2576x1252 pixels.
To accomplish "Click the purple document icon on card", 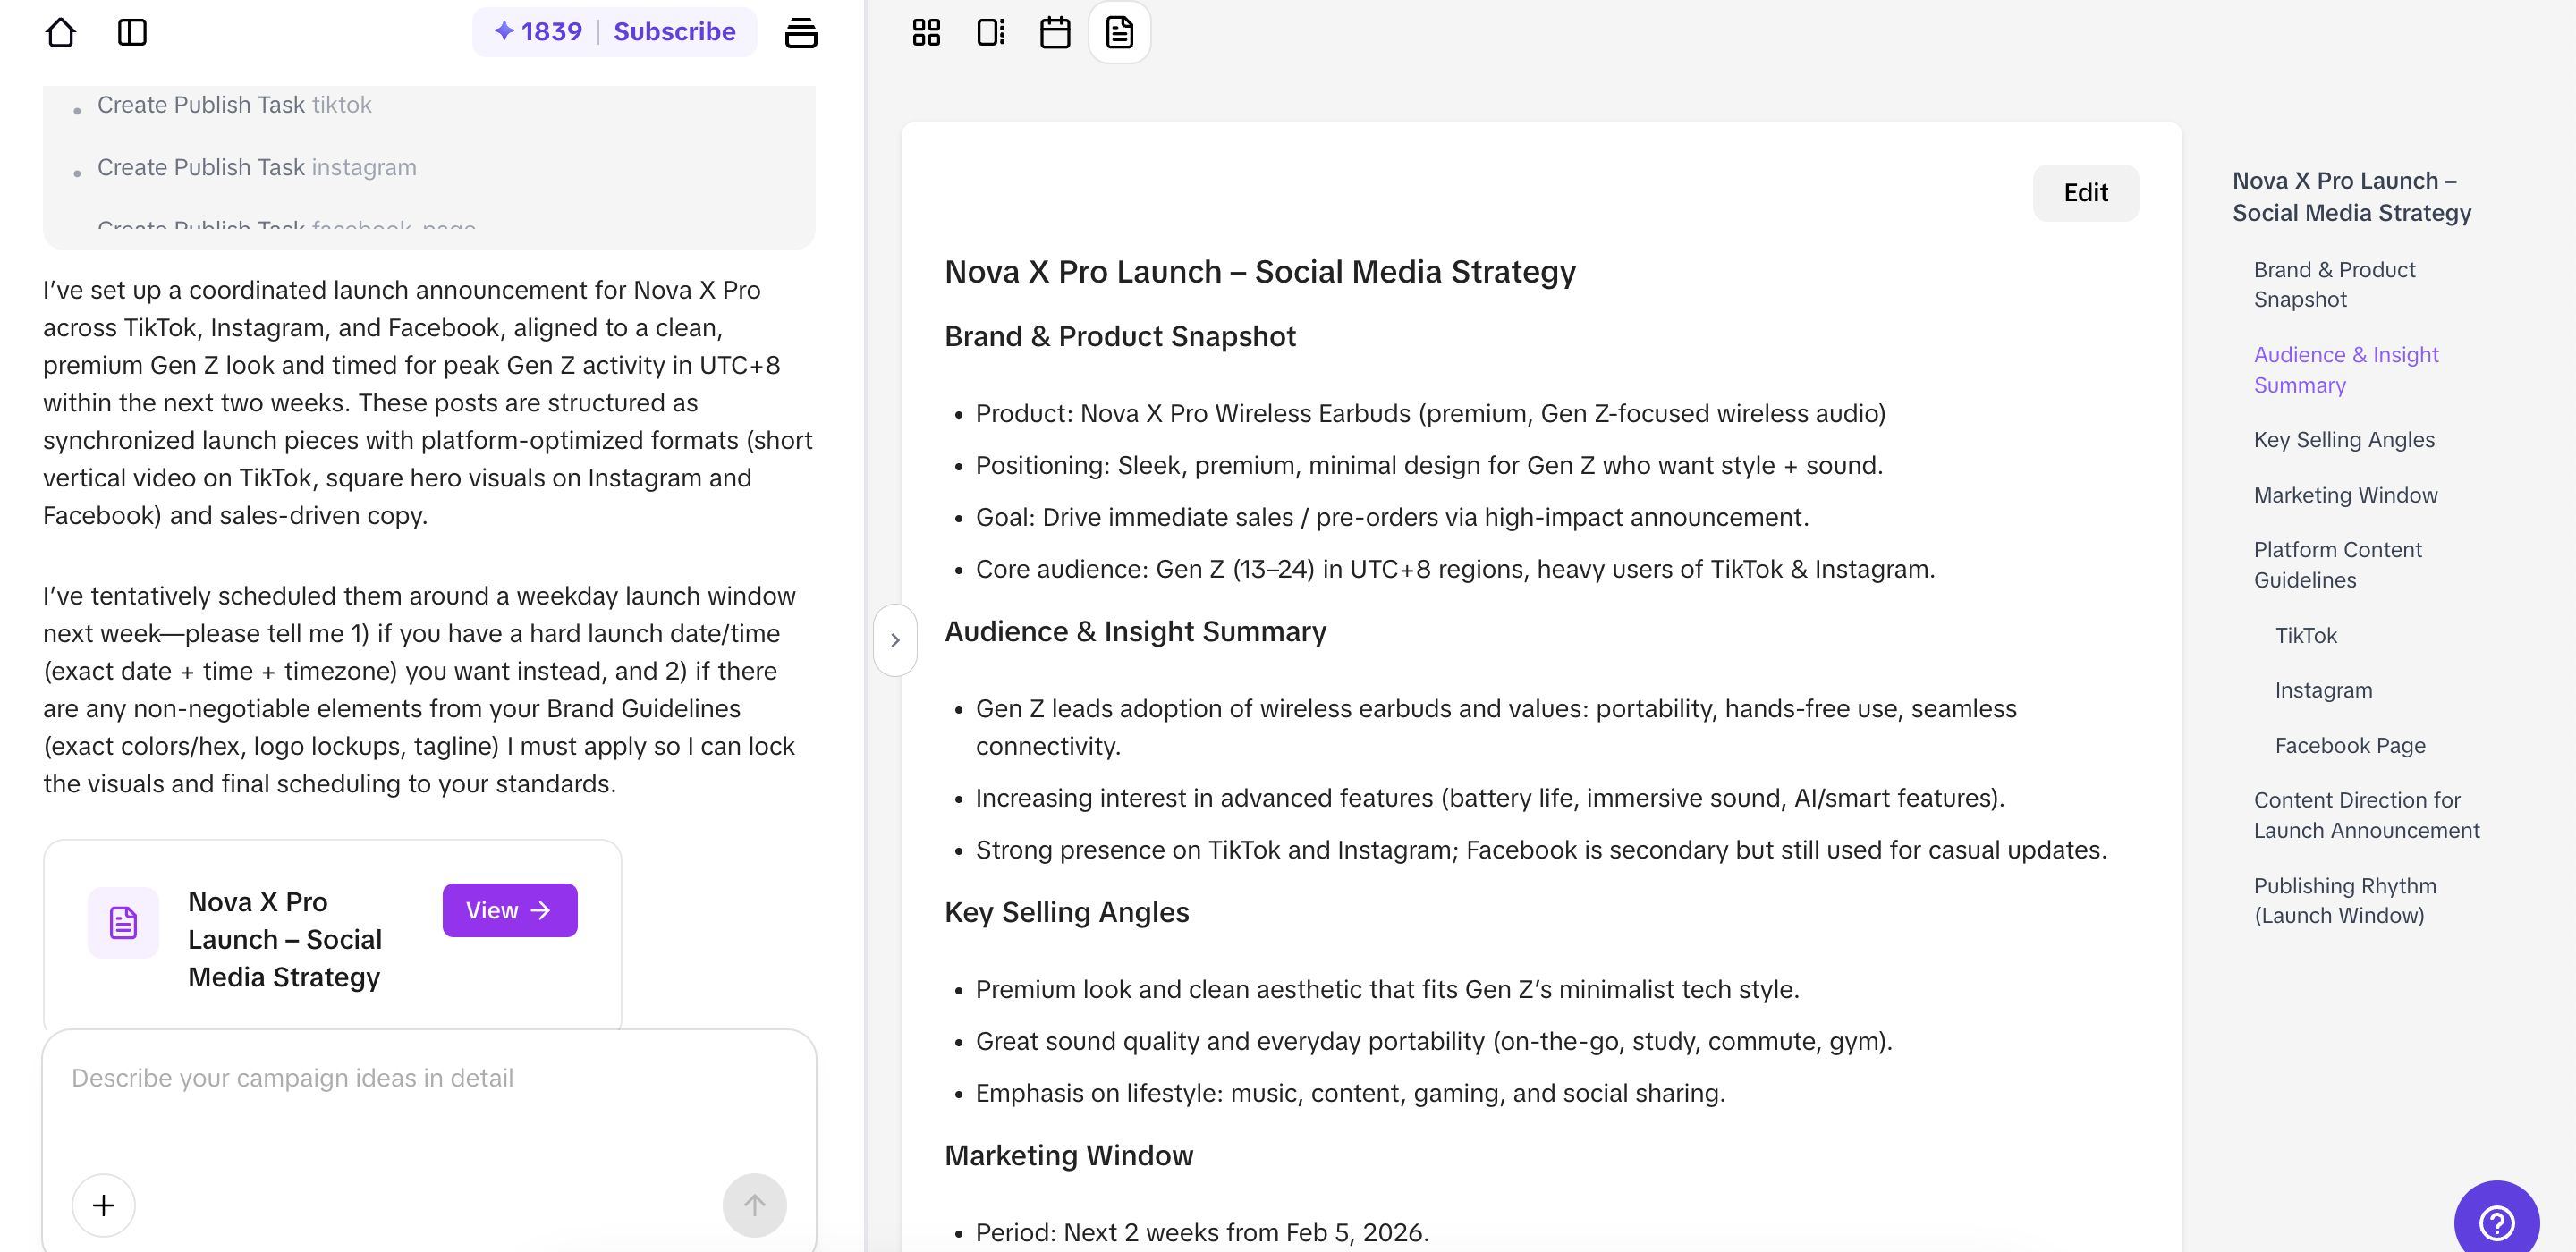I will pyautogui.click(x=123, y=922).
